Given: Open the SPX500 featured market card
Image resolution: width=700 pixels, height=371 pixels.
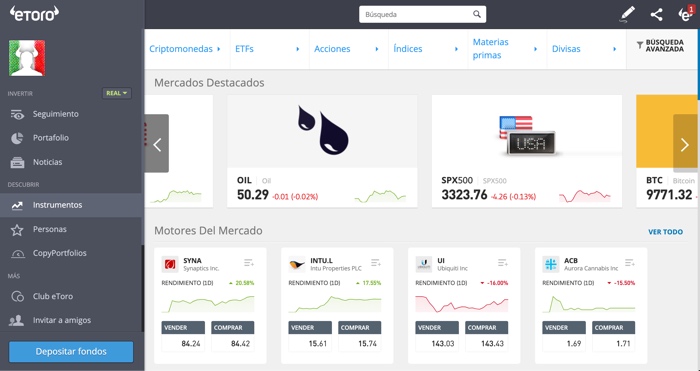Looking at the screenshot, I should 527,151.
